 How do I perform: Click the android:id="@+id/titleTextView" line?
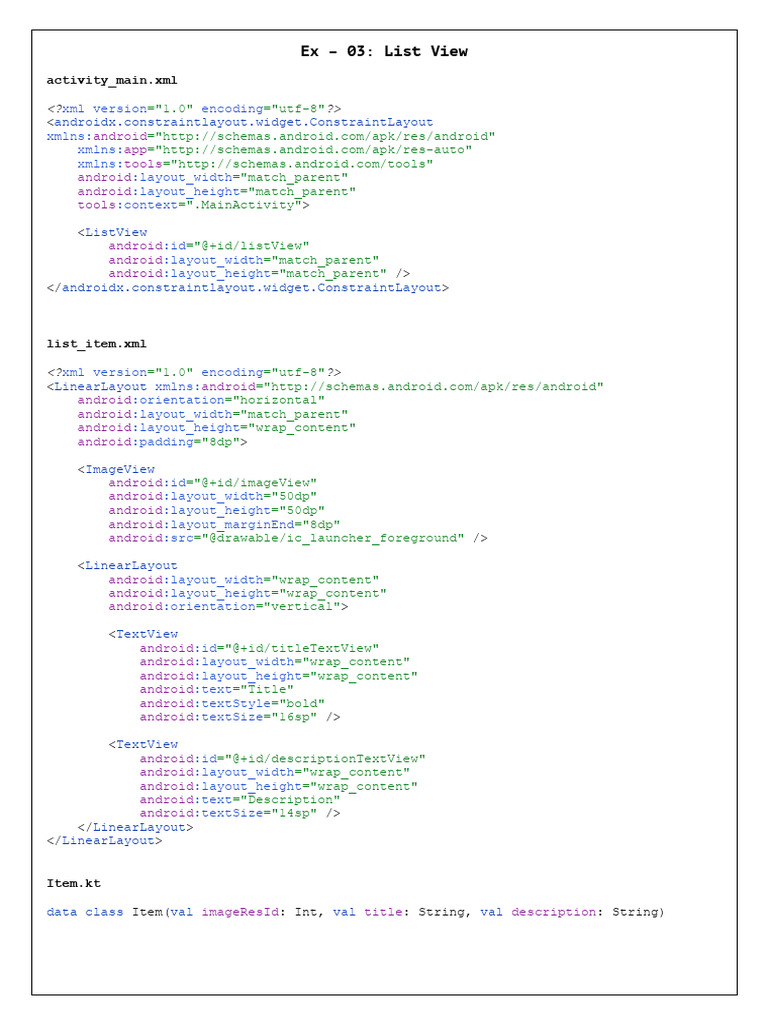click(x=259, y=648)
